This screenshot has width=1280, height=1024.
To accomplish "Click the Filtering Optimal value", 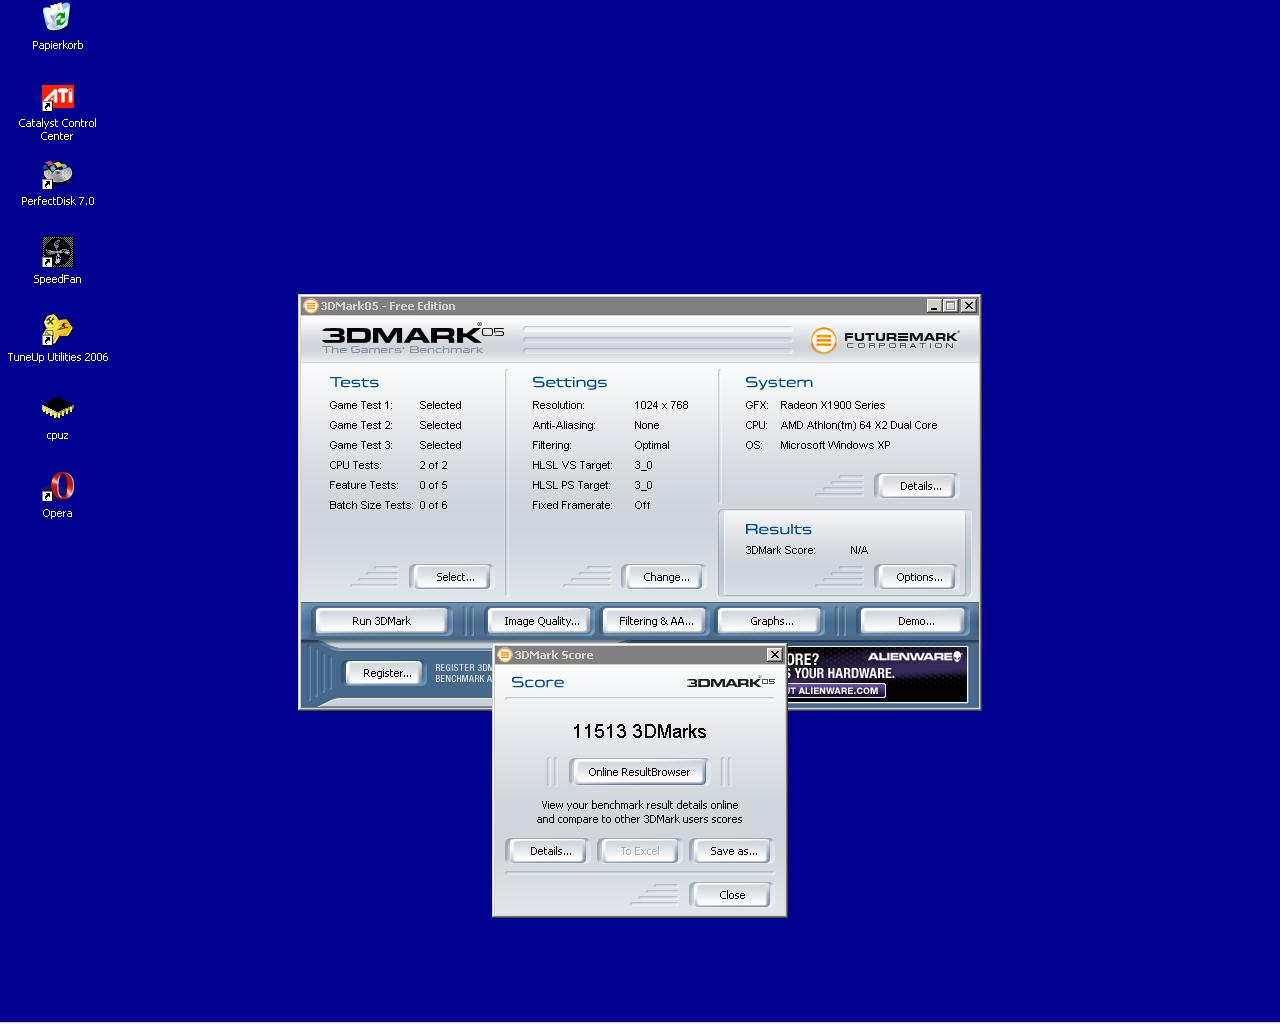I will (651, 445).
